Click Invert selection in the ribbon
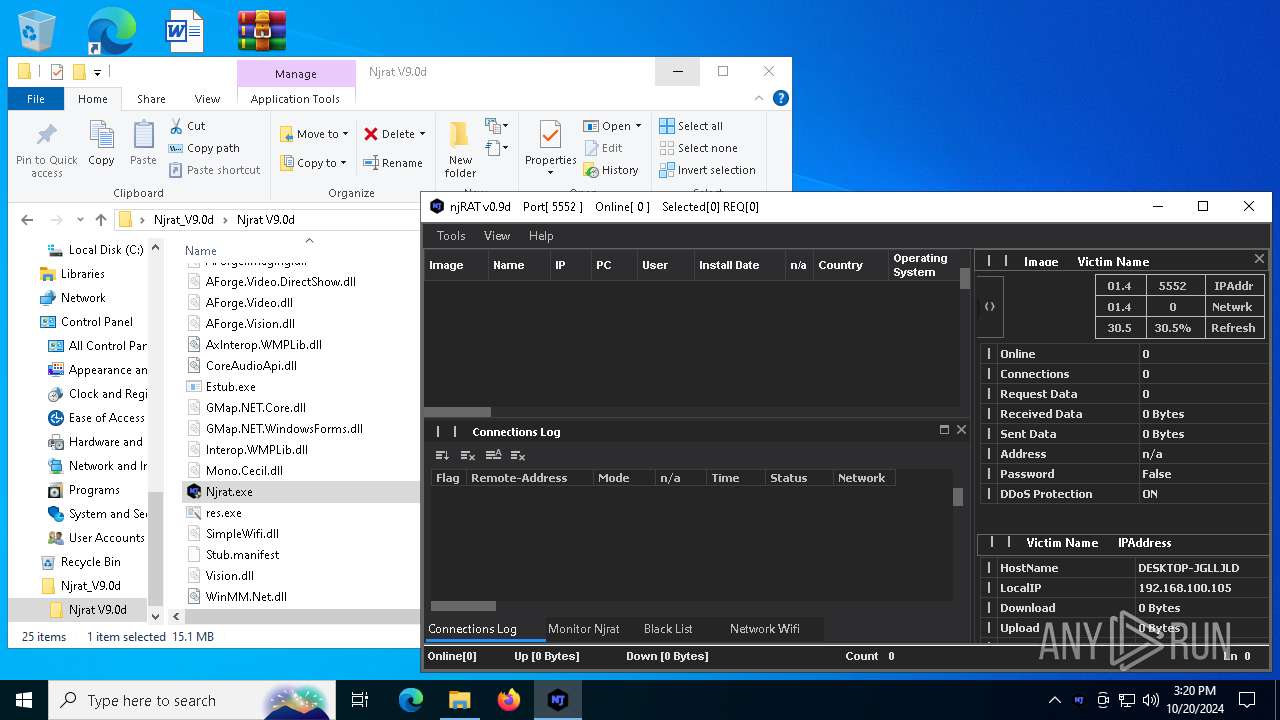1280x720 pixels. coord(707,170)
